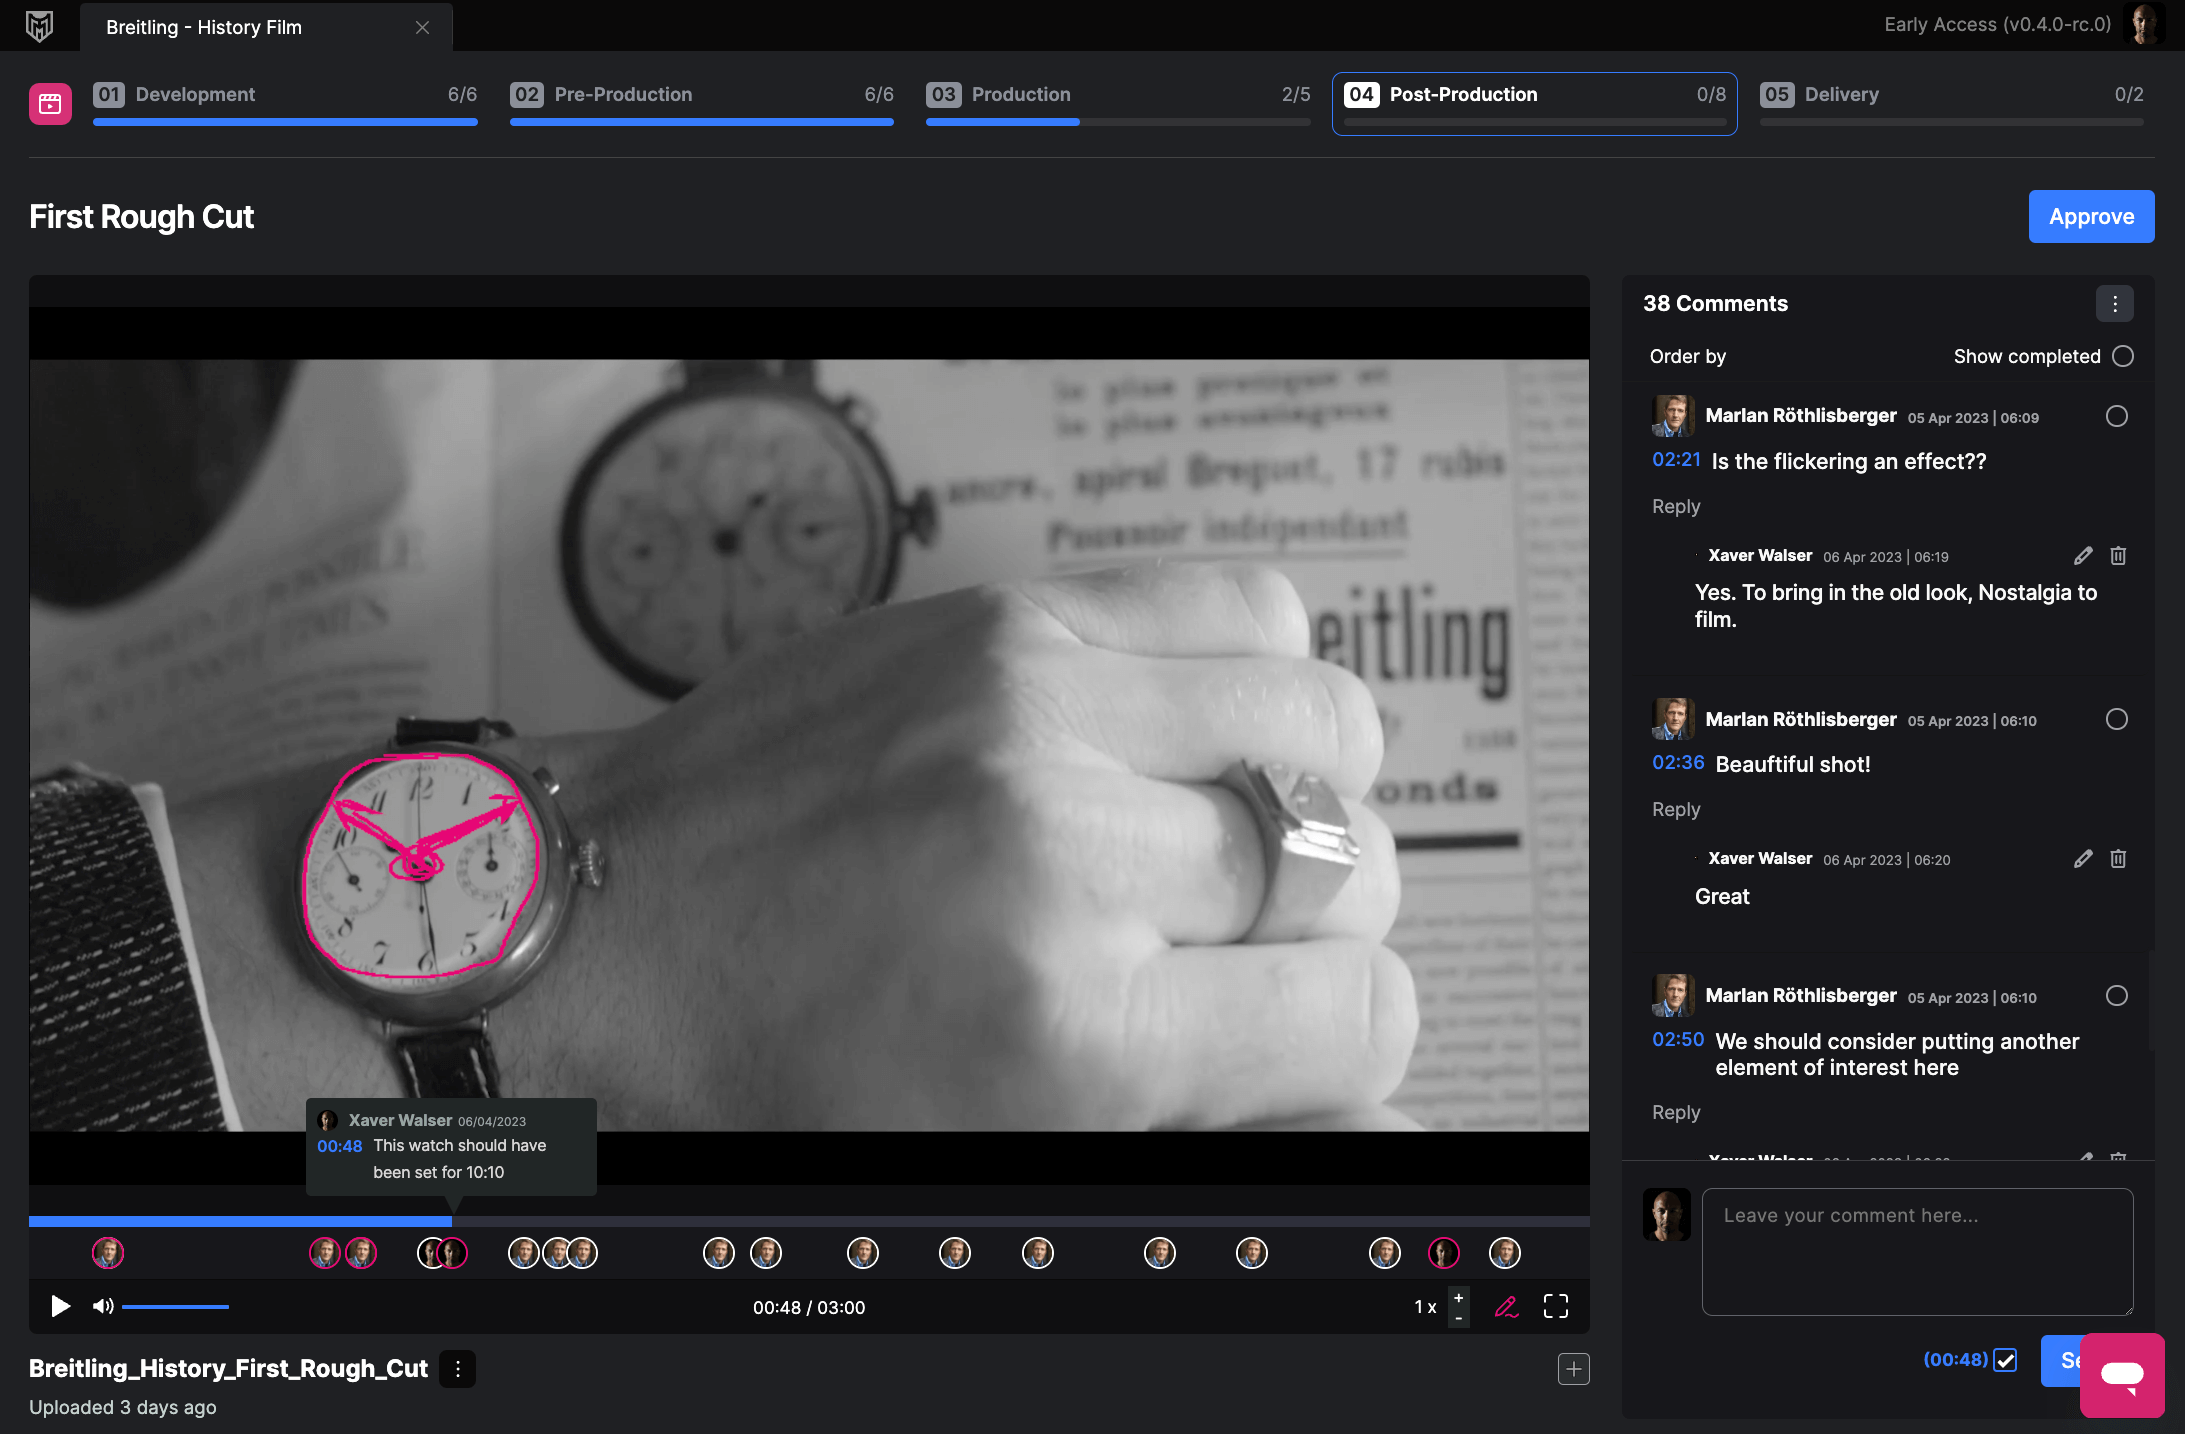2185x1434 pixels.
Task: Jump to timestamp 02:36 in comments
Action: (1678, 763)
